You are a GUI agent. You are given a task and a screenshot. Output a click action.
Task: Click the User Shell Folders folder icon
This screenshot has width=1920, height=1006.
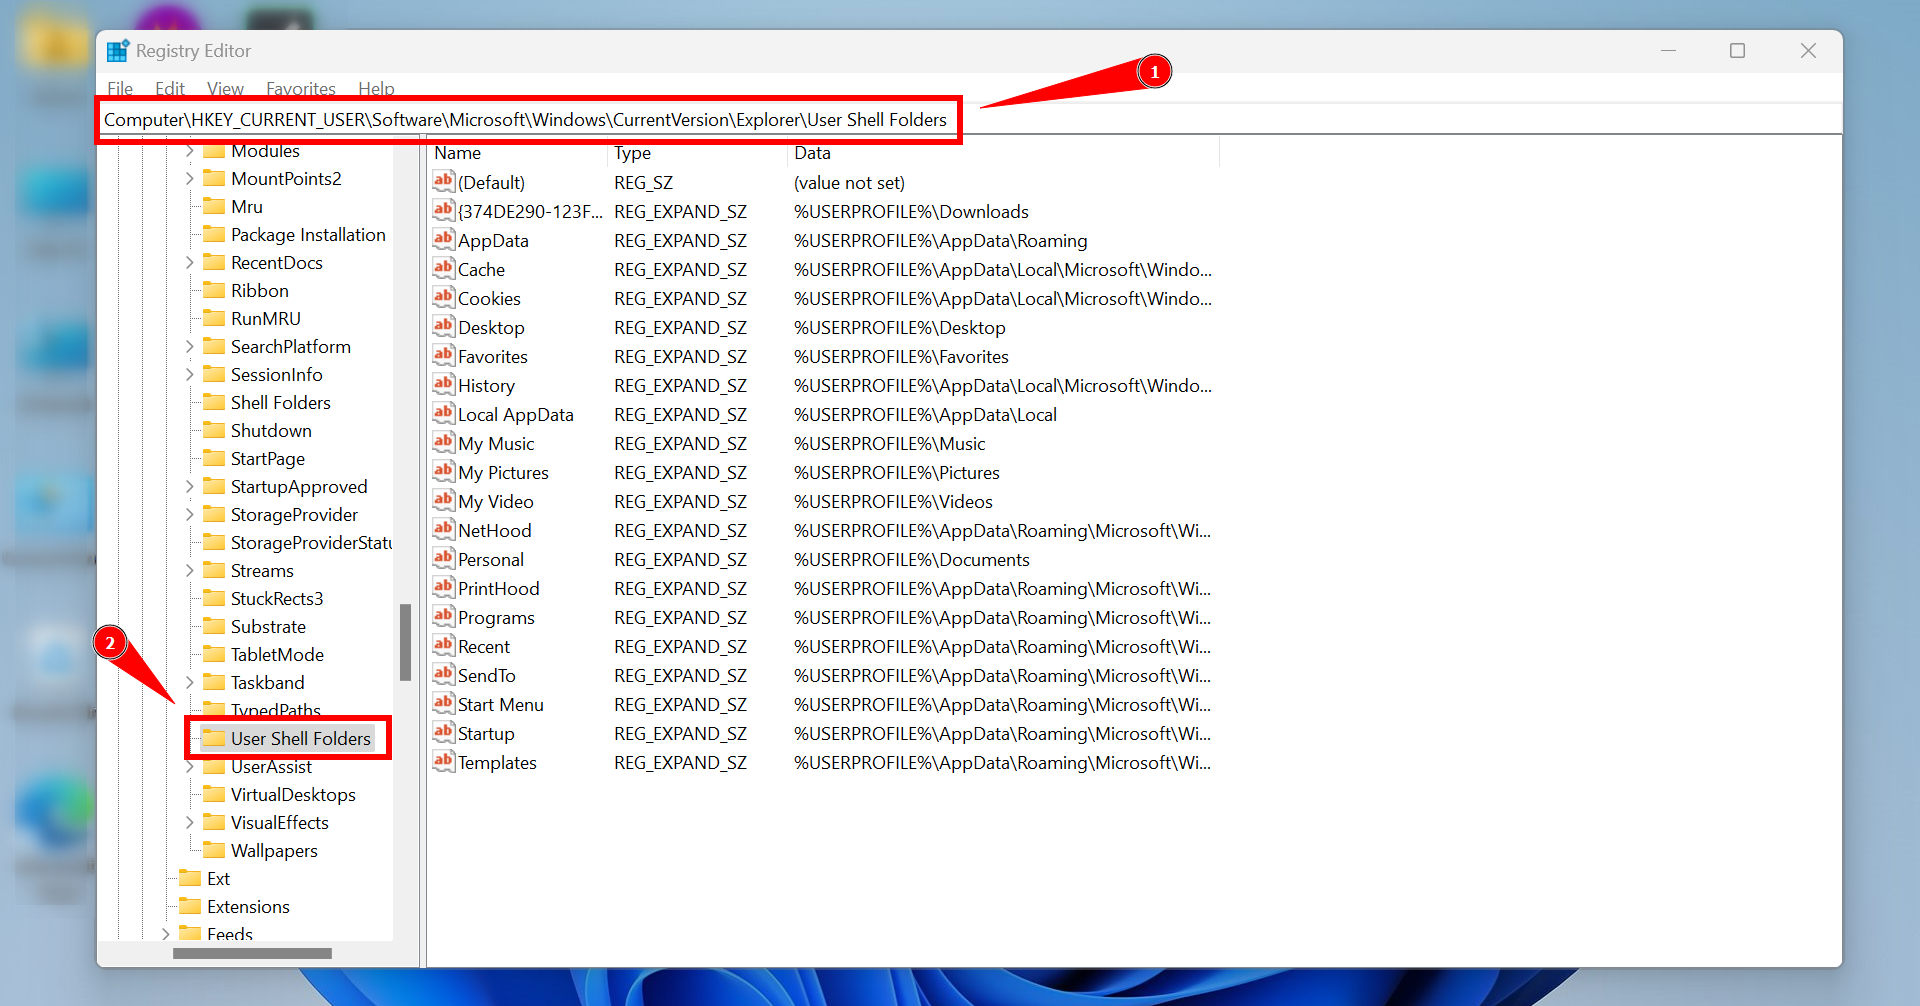point(215,738)
